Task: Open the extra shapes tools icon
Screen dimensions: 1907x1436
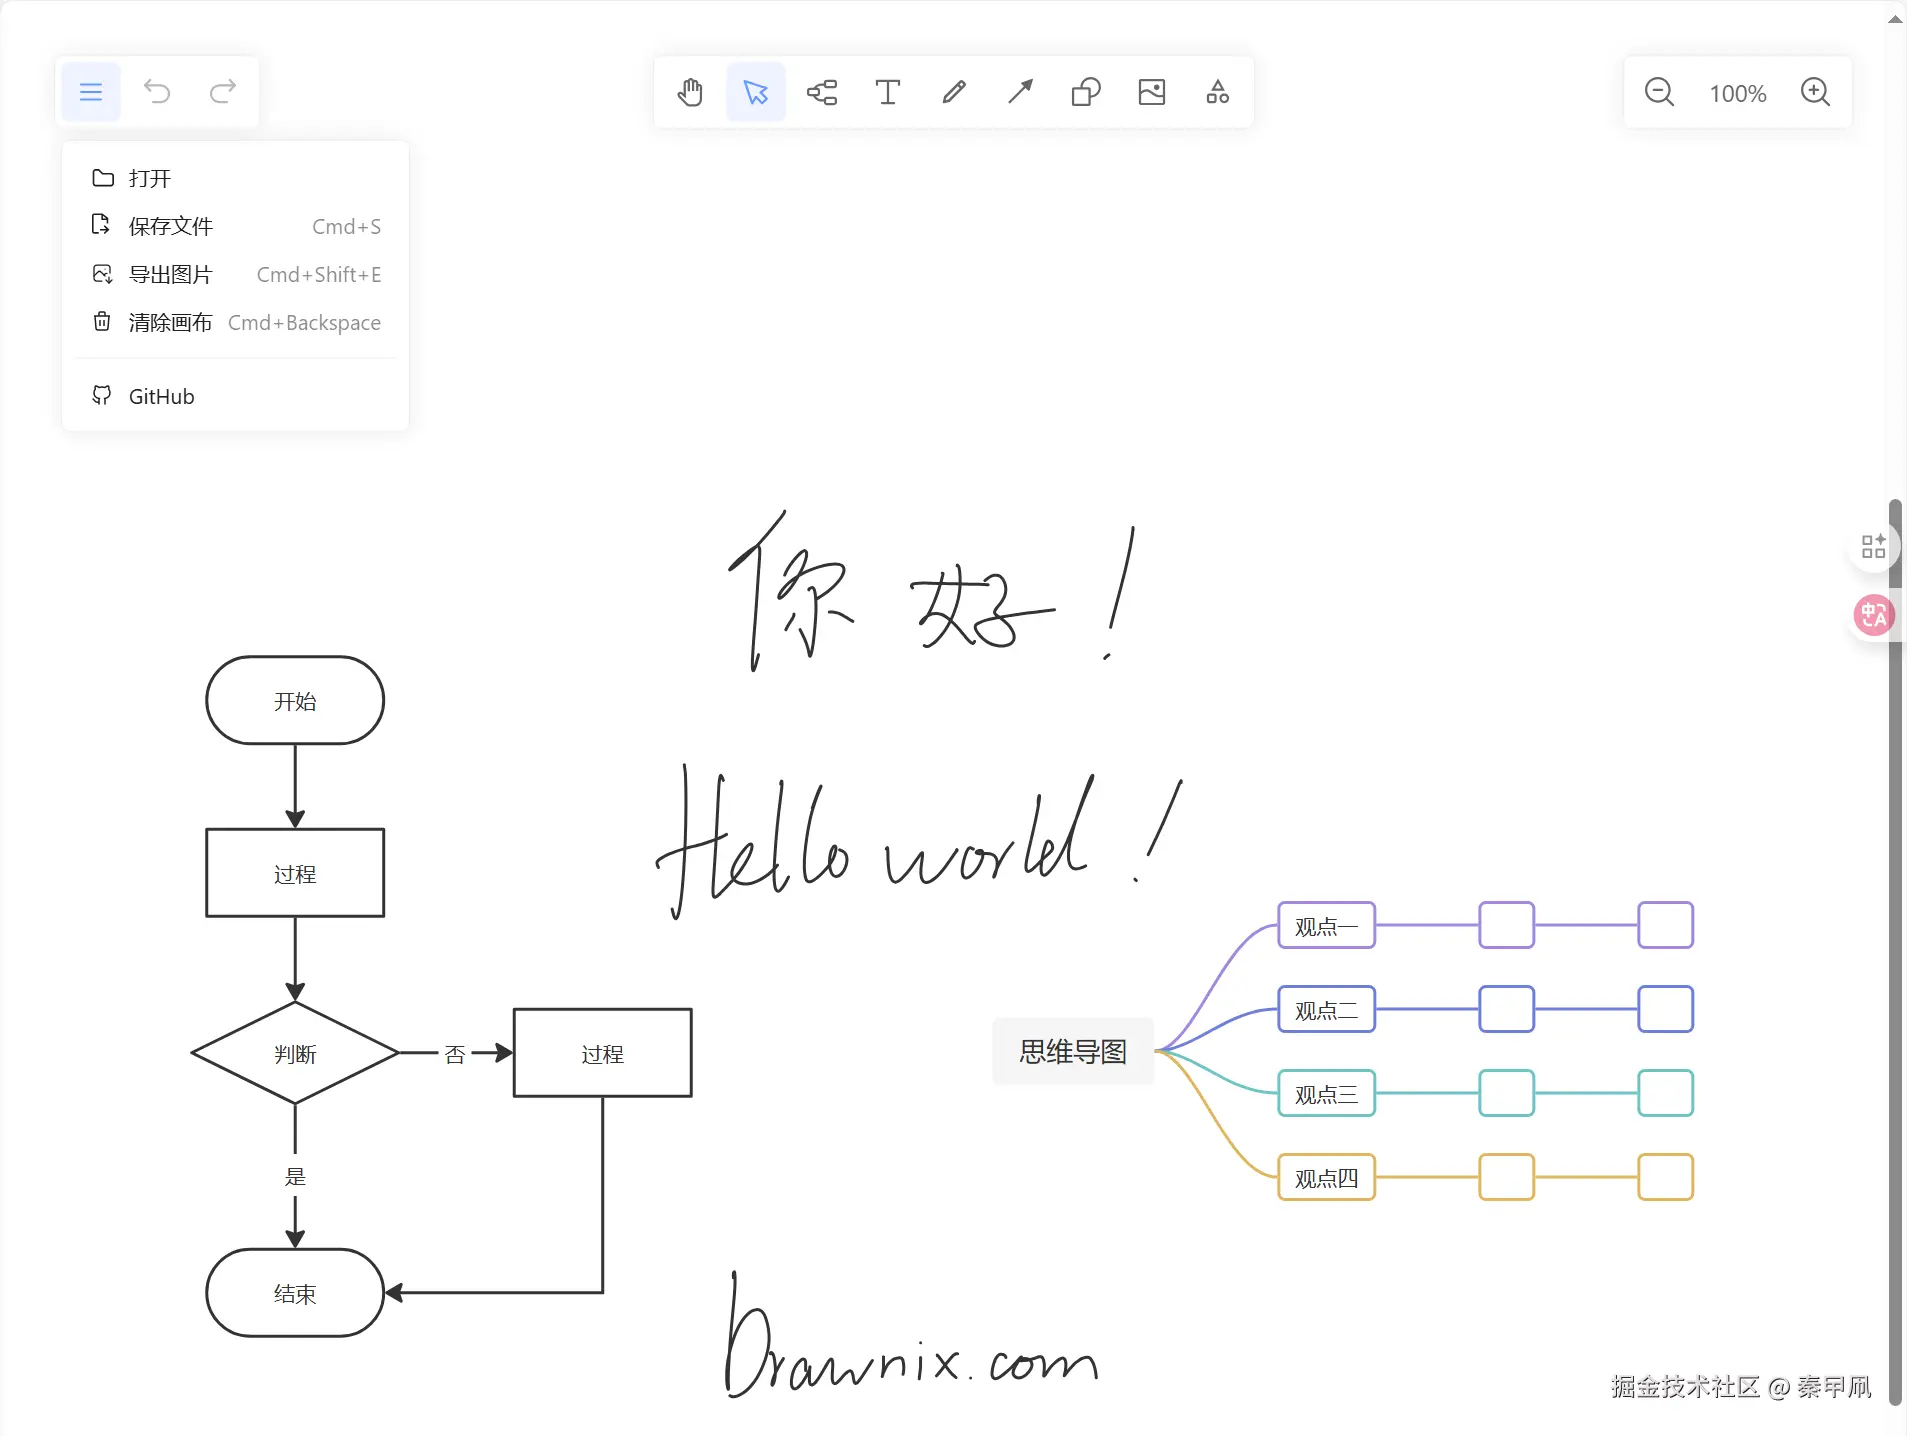Action: (1218, 92)
